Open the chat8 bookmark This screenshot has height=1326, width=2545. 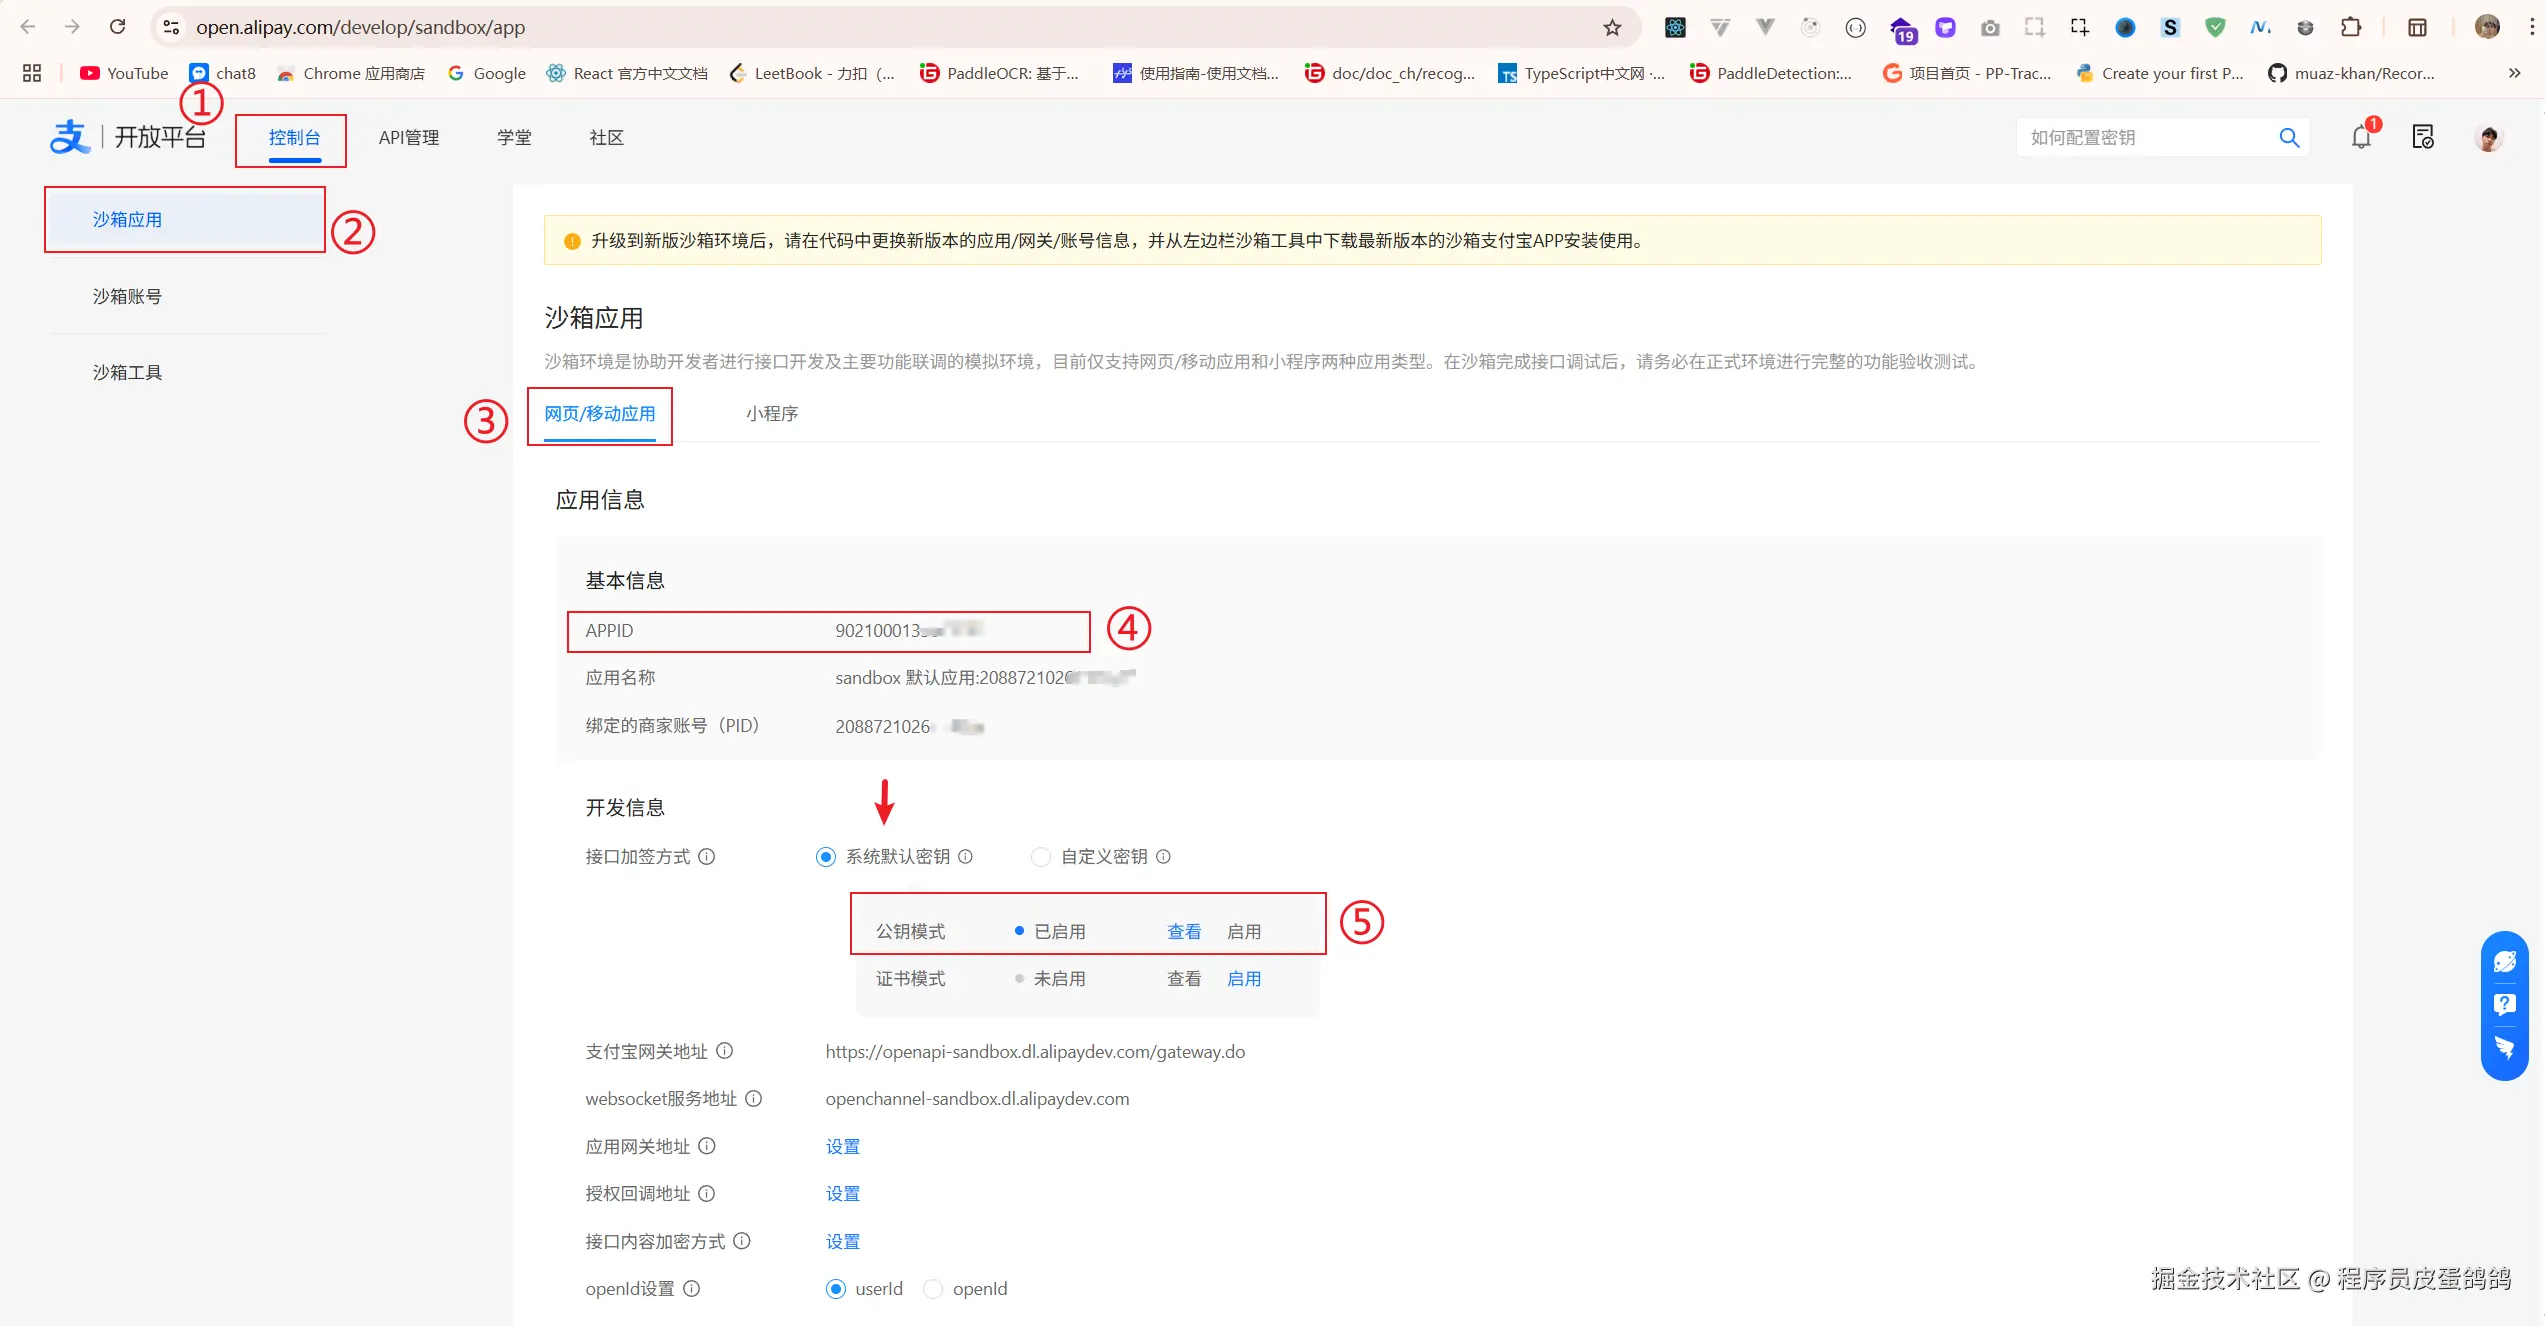click(223, 73)
